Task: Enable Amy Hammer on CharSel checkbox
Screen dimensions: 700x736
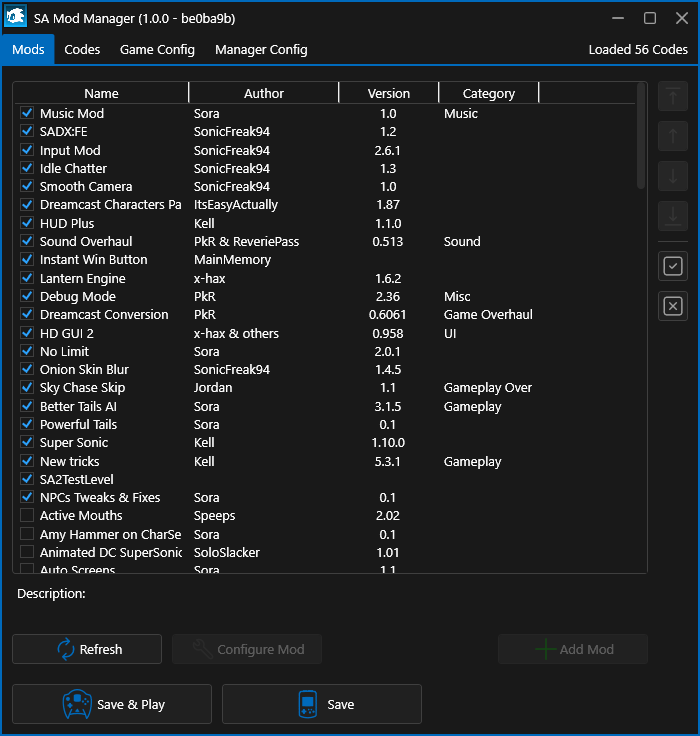Action: click(27, 534)
